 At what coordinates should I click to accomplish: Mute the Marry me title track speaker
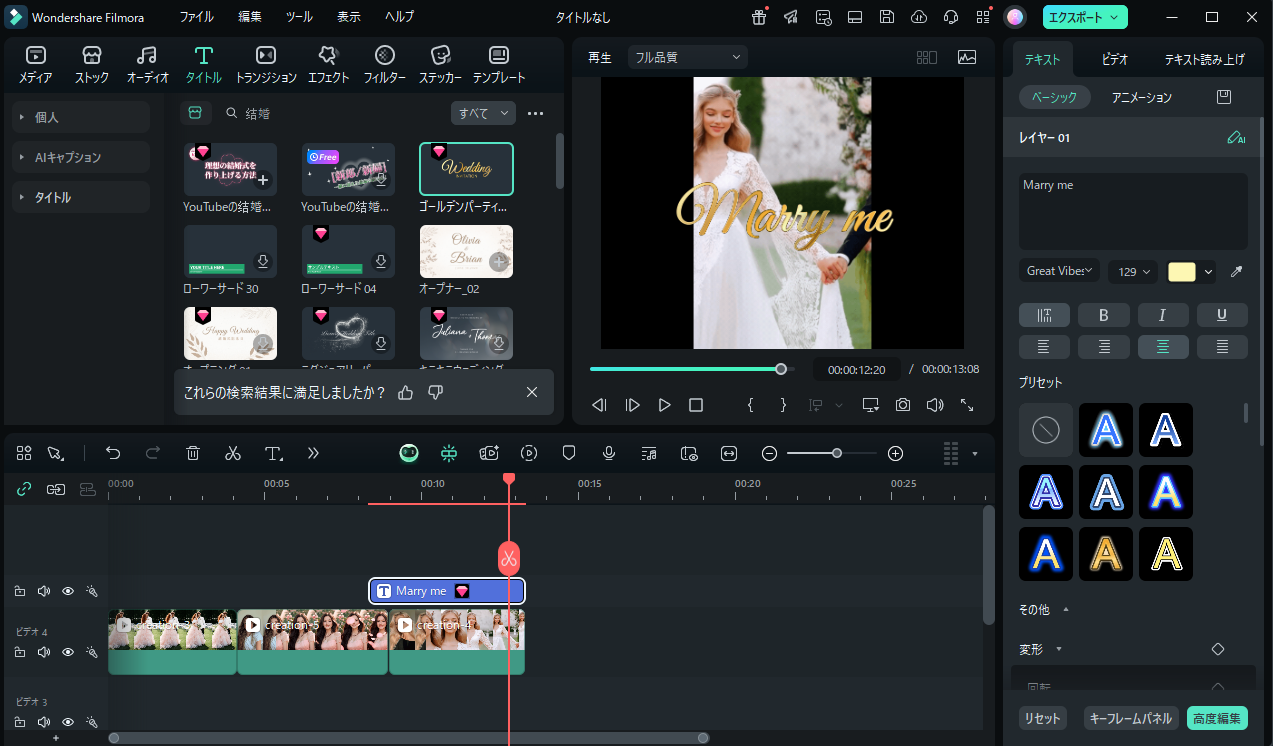pyautogui.click(x=44, y=591)
